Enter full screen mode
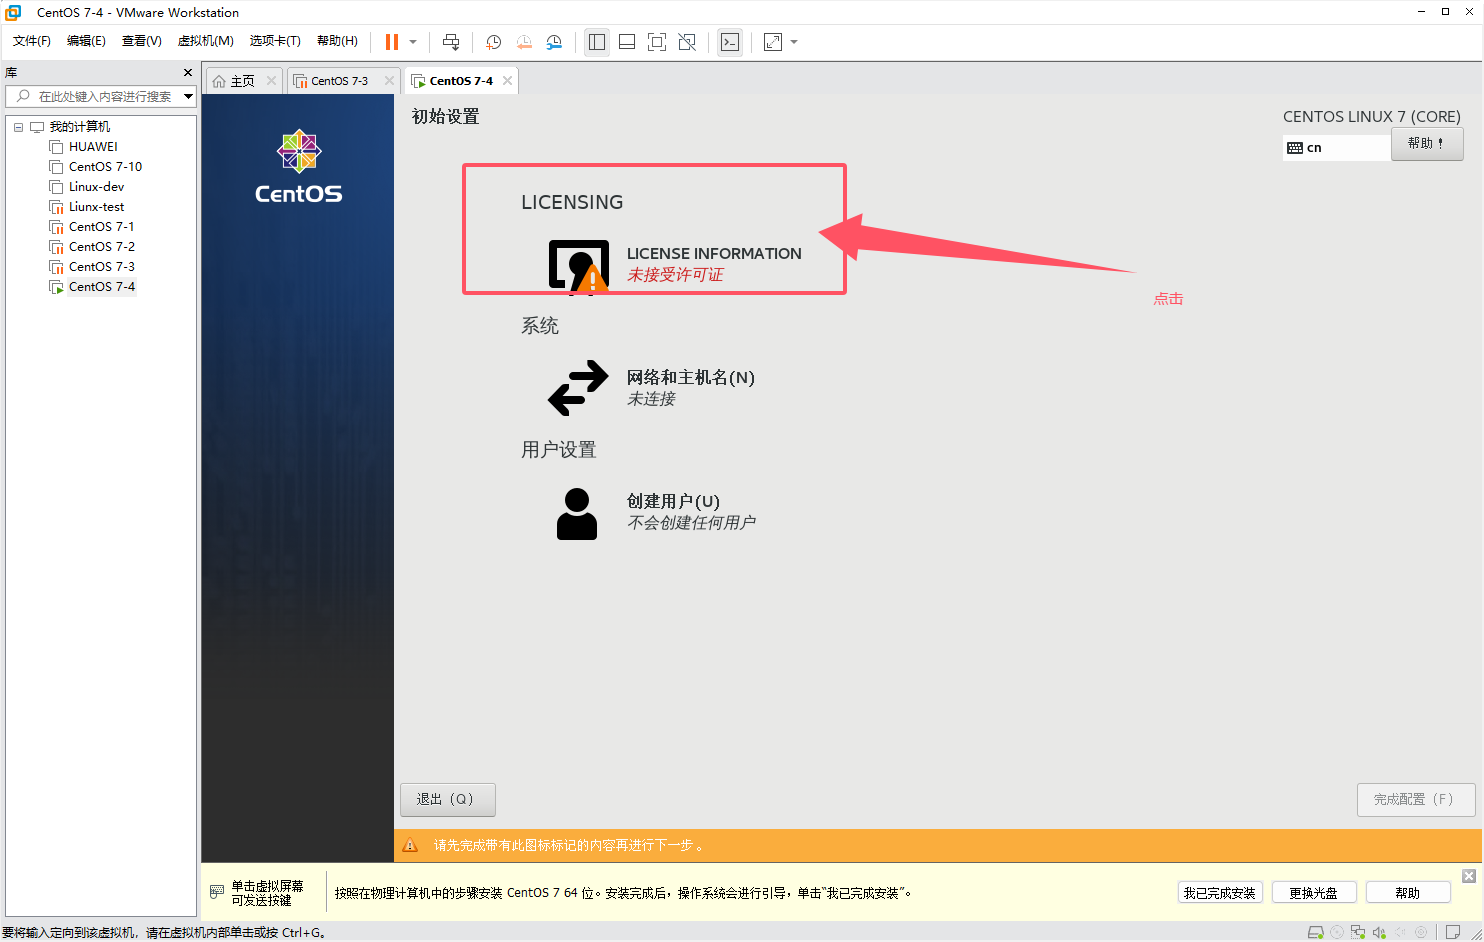The height and width of the screenshot is (942, 1484). (x=657, y=42)
